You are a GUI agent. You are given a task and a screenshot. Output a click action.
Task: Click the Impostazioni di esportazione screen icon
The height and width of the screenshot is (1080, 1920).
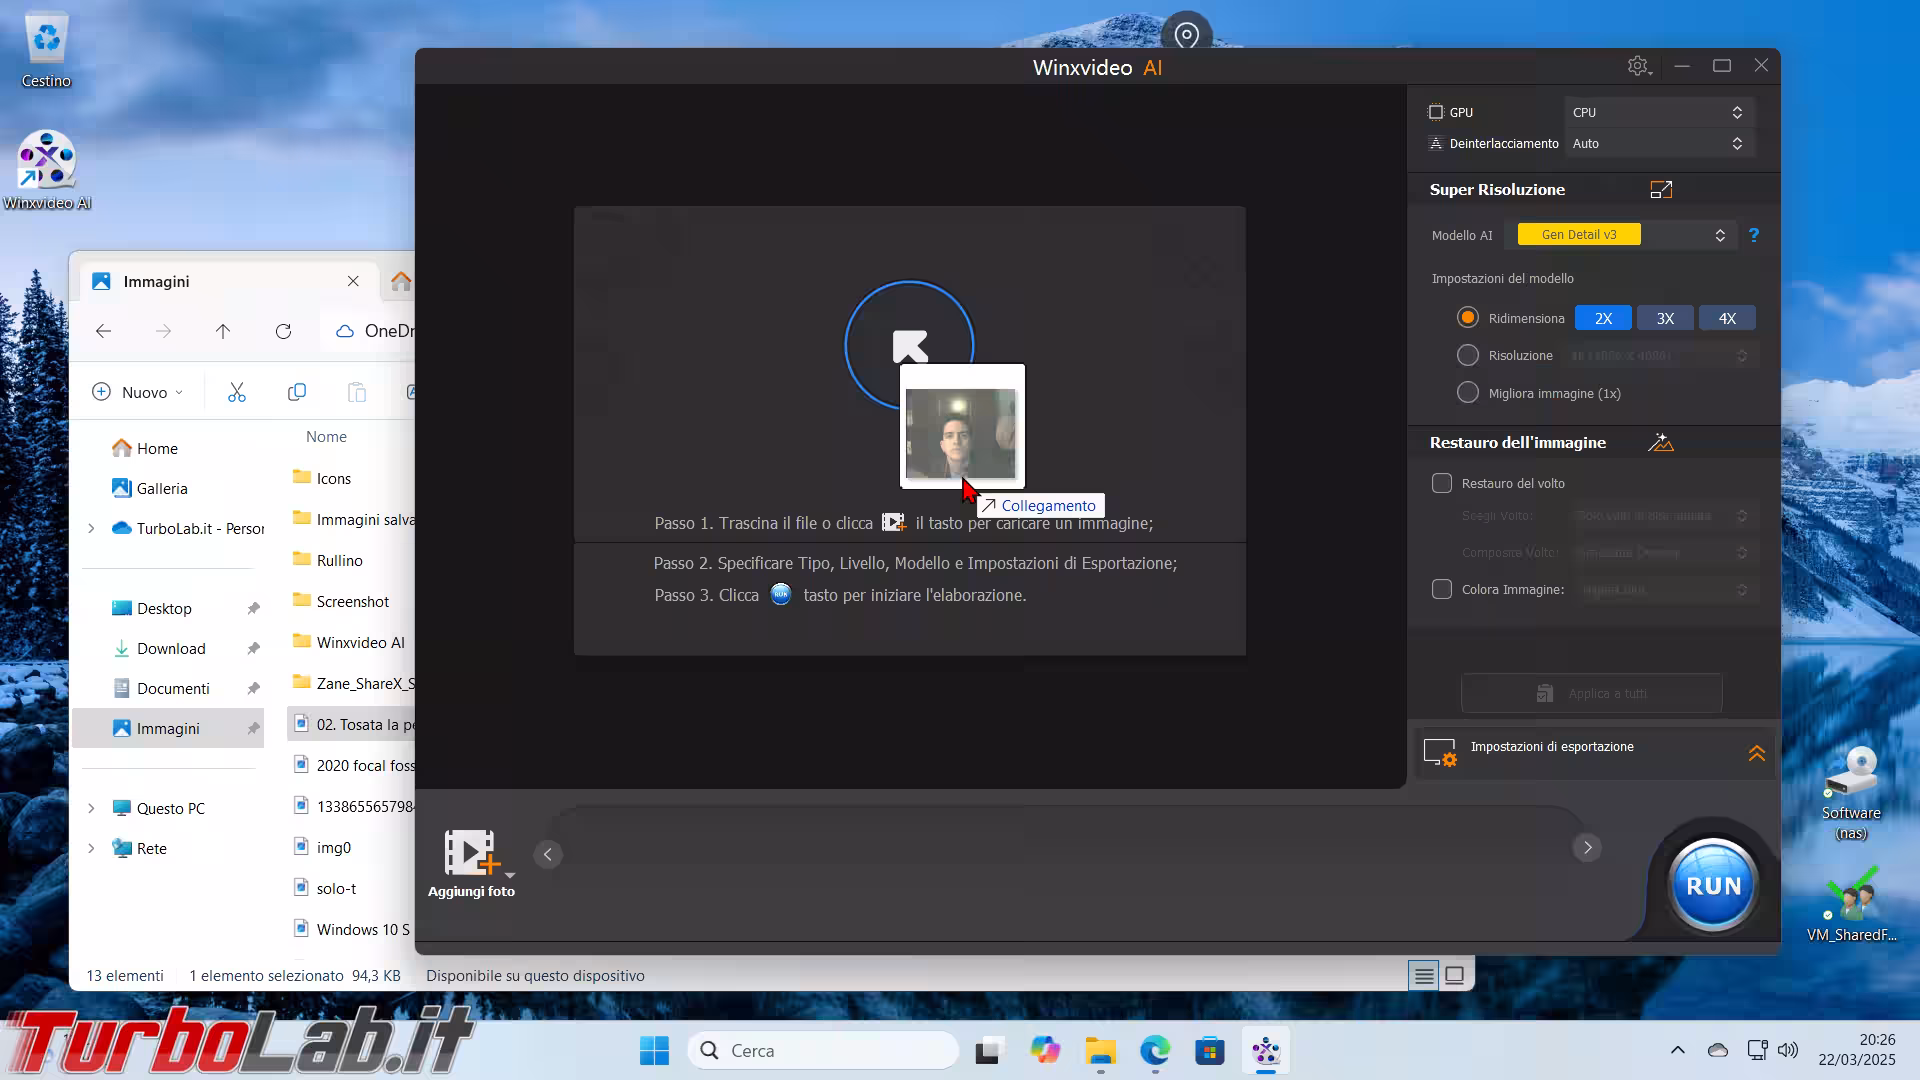[1440, 752]
